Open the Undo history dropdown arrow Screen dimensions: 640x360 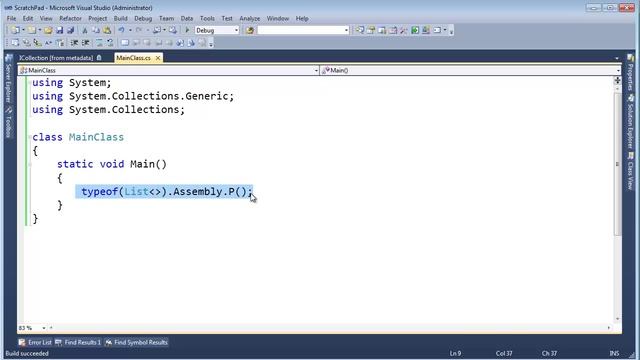[130, 30]
